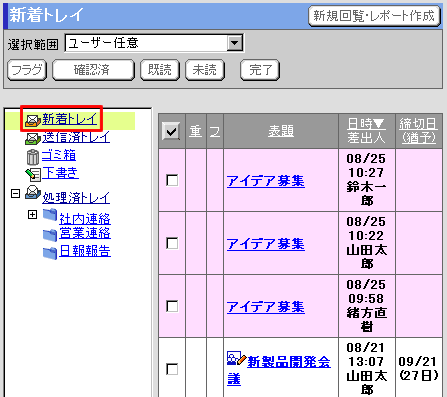Open the 処理済トレイ folder link
Screen dimensions: 447x397
coord(76,197)
